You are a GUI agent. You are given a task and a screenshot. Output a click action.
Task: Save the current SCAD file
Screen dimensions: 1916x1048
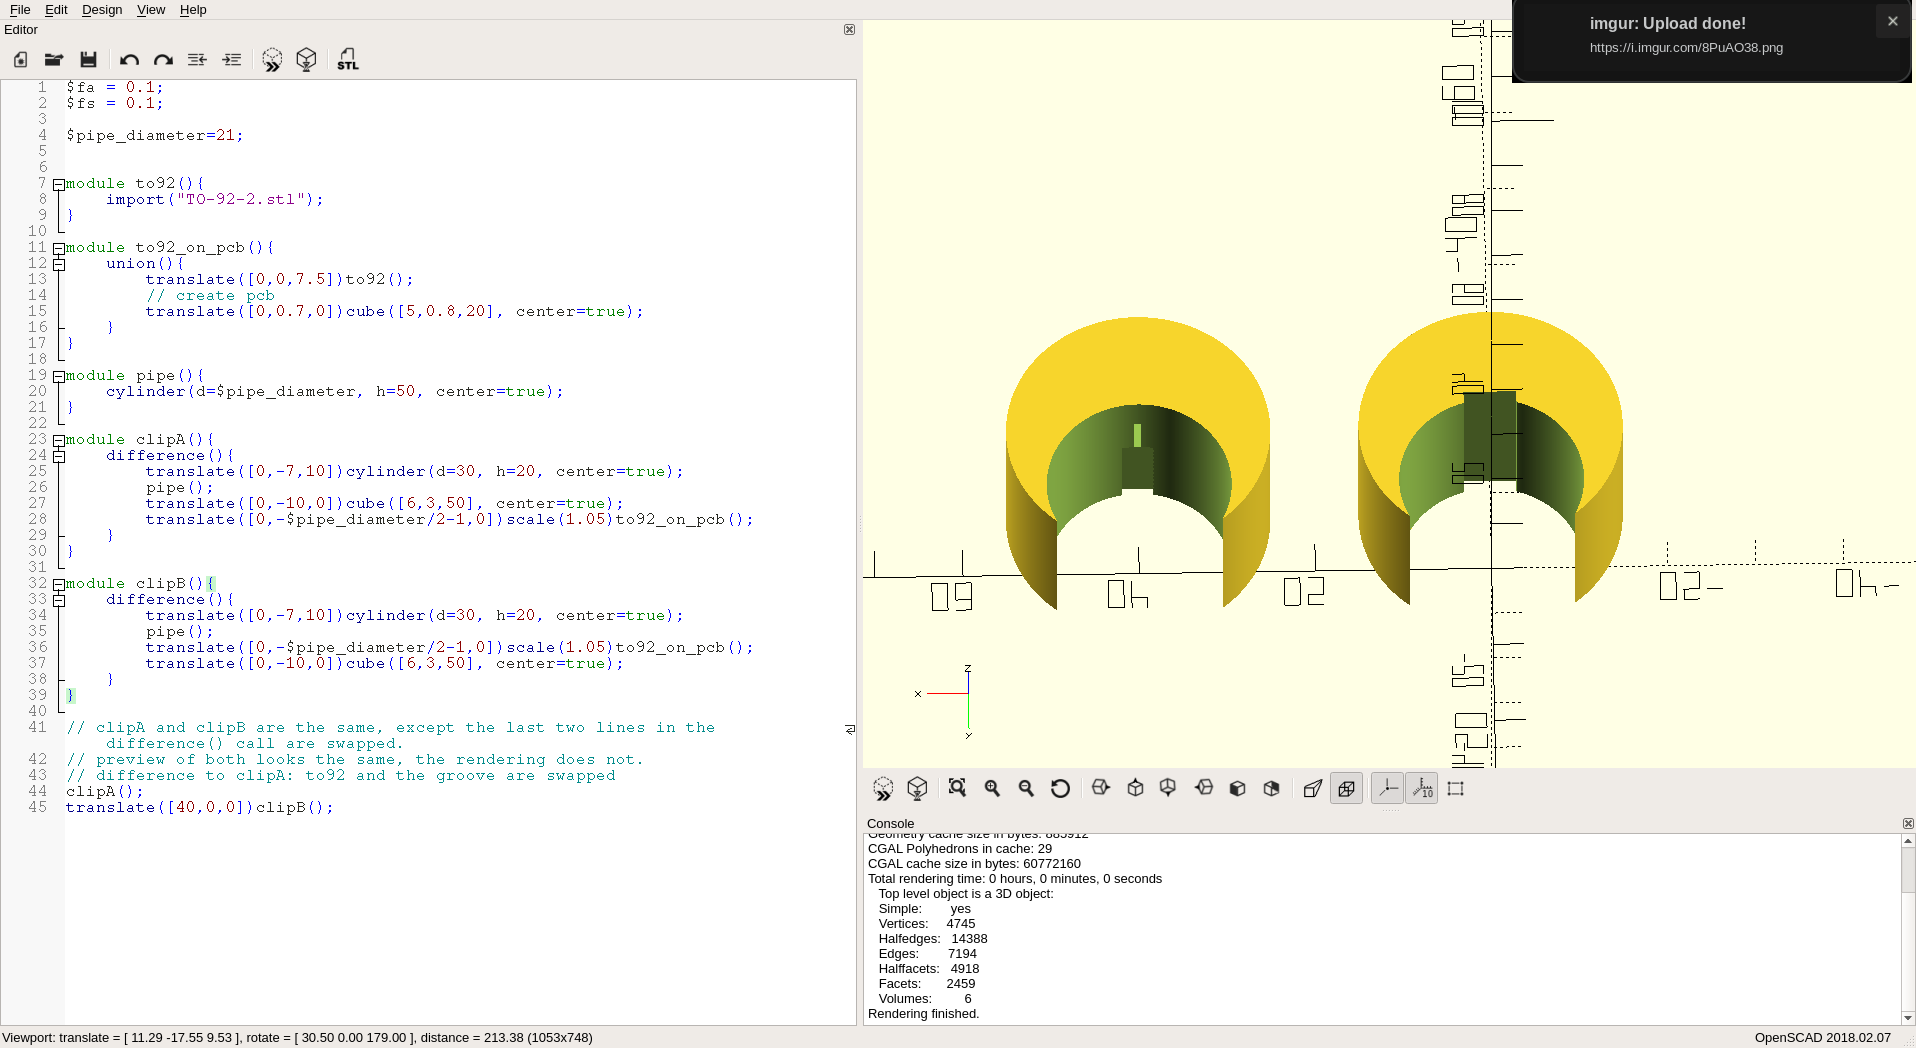point(88,60)
